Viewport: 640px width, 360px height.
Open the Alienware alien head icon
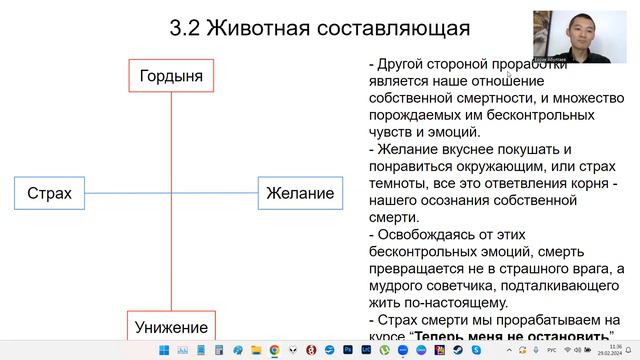click(x=293, y=350)
